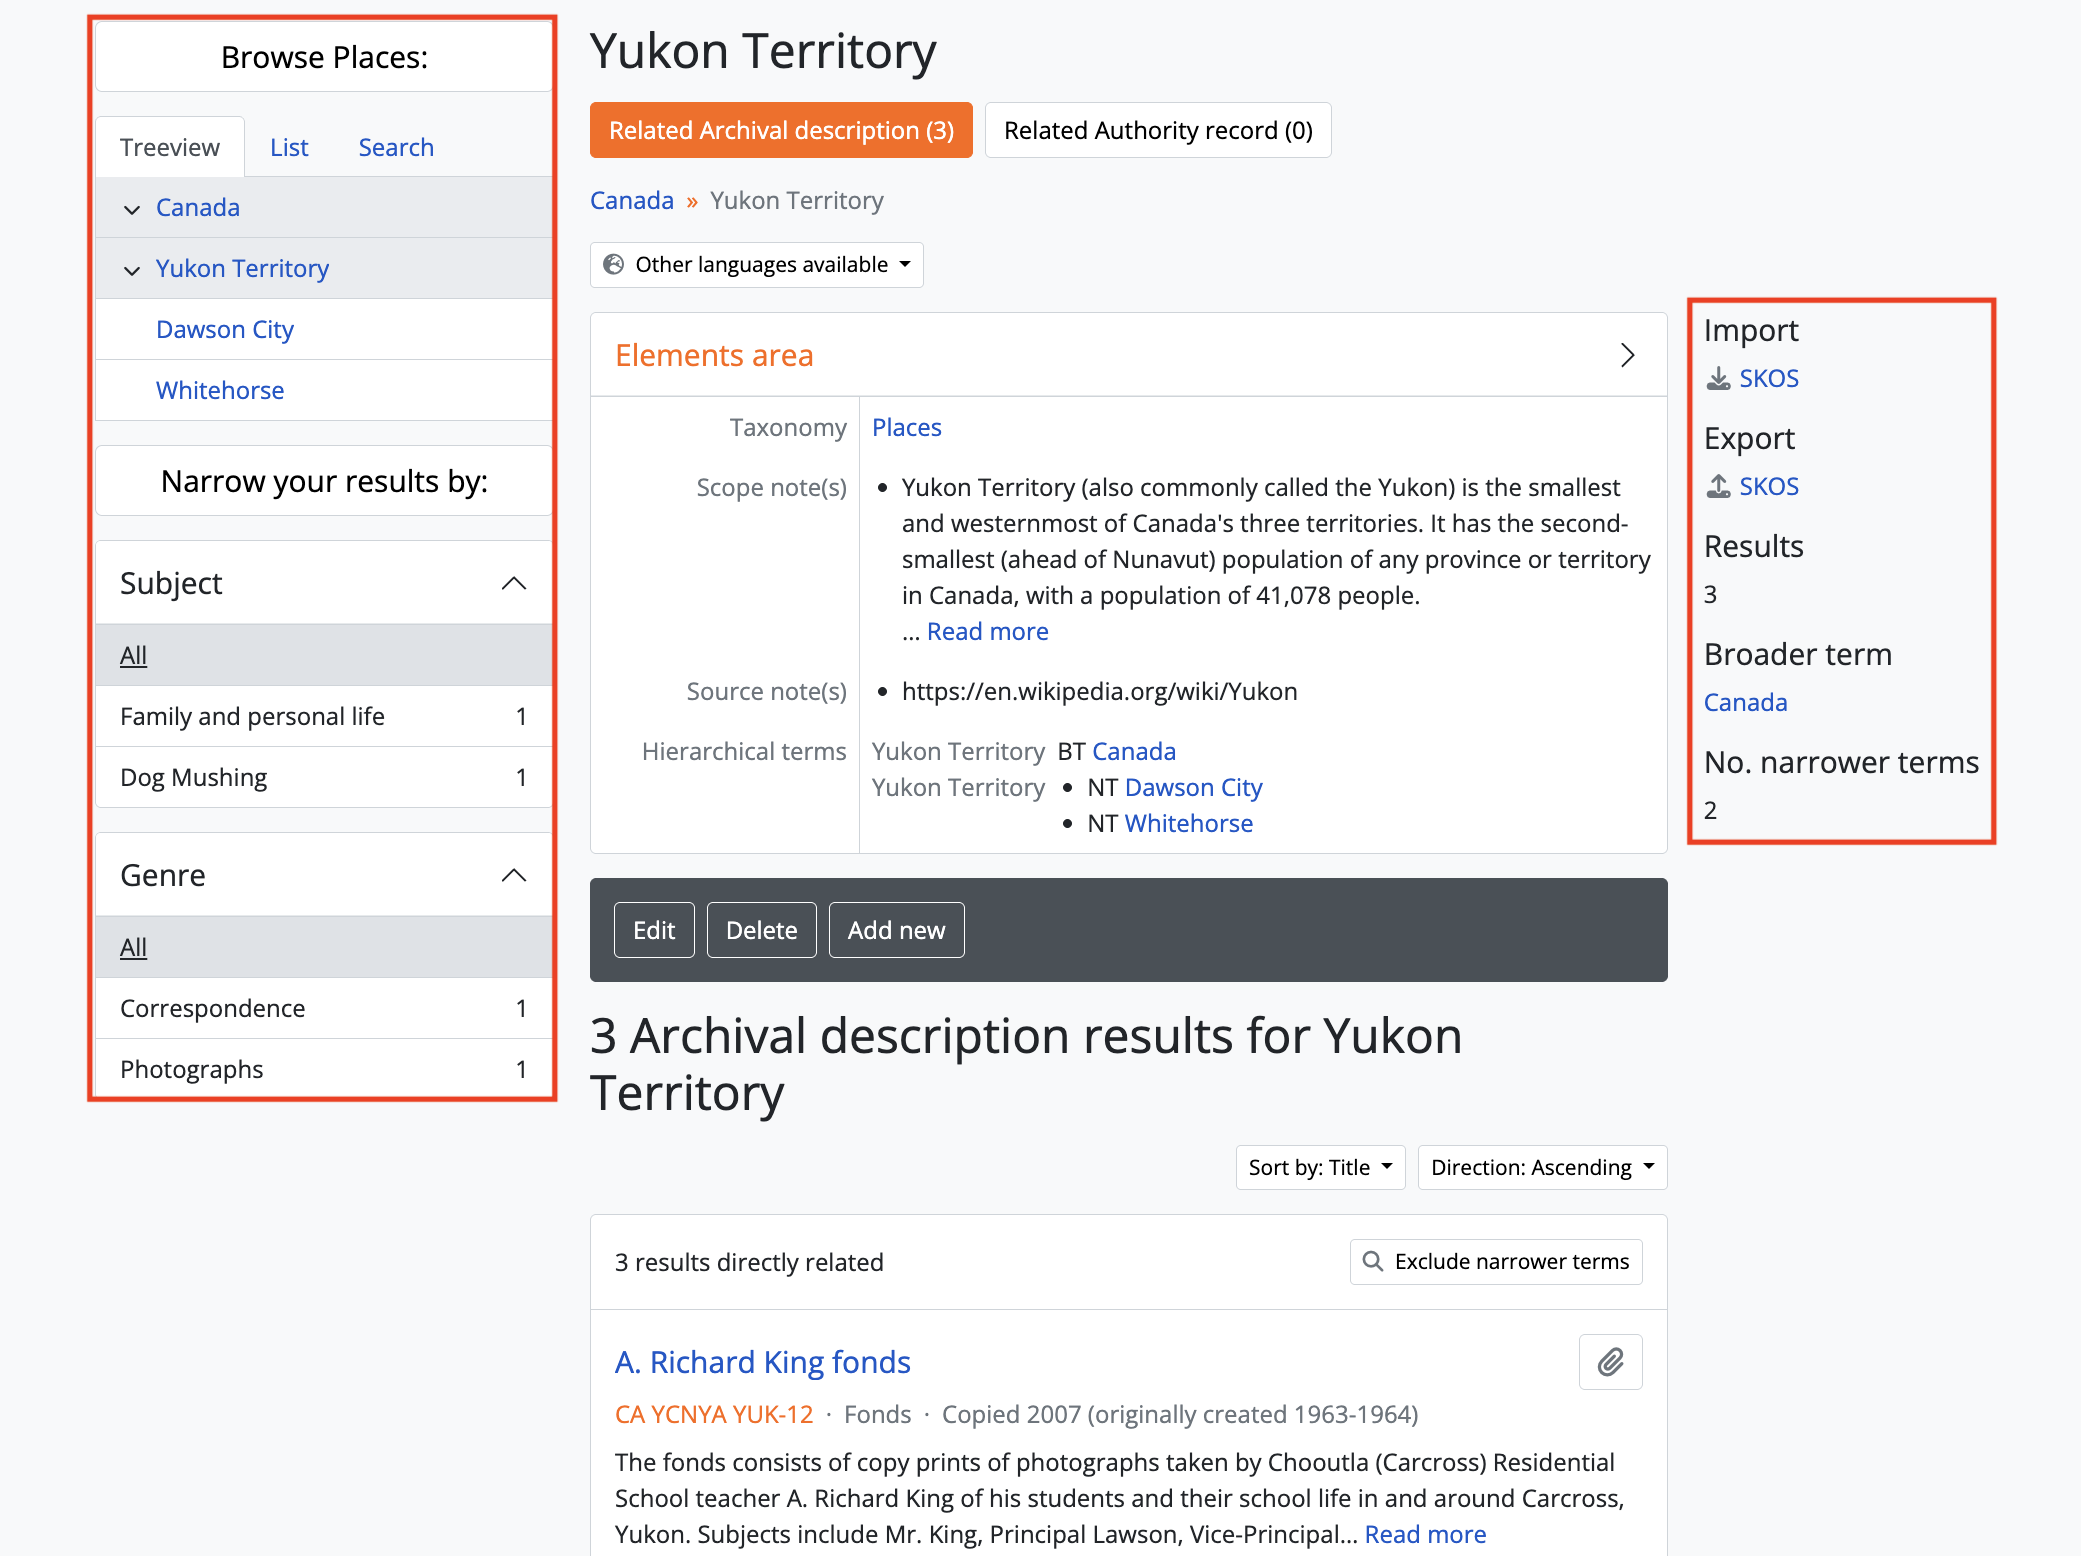The image size is (2081, 1556).
Task: Collapse the Yukon Territory tree node arrow
Action: [131, 269]
